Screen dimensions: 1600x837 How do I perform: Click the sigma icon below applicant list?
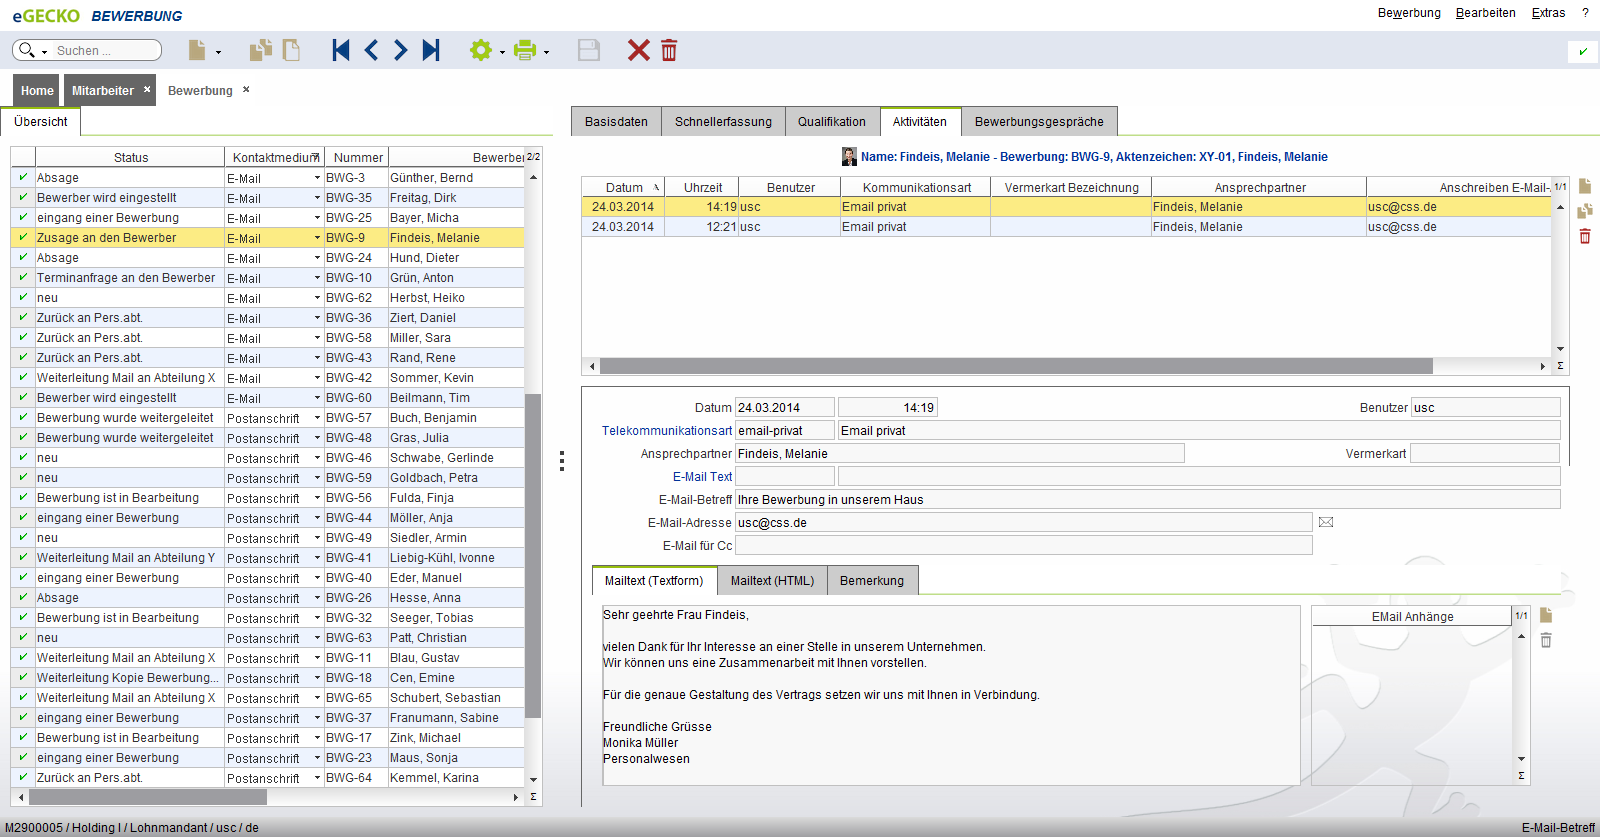[533, 797]
